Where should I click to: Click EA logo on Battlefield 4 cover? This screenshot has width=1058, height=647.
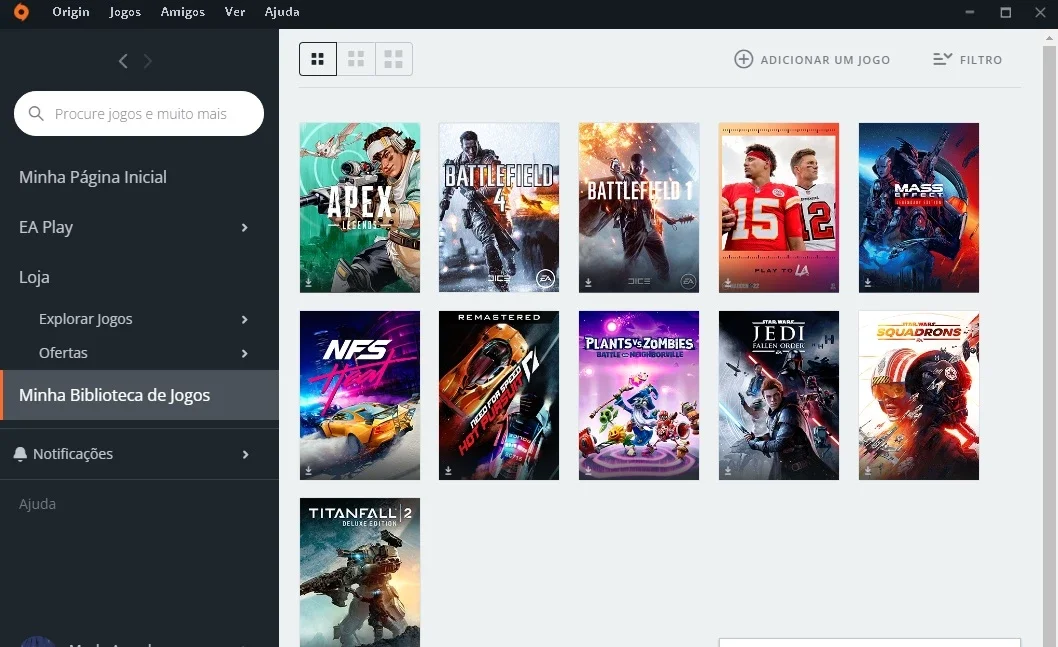tap(545, 278)
